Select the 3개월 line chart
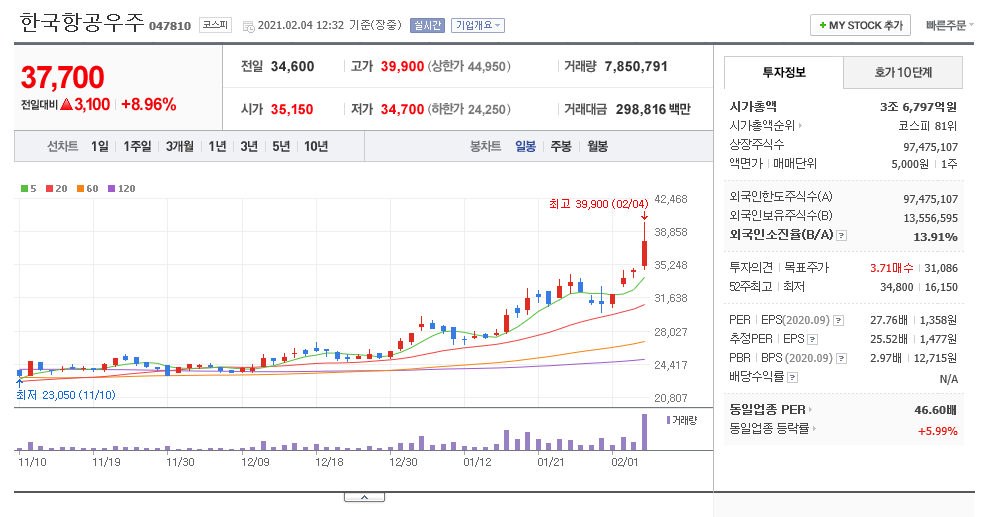 point(180,146)
